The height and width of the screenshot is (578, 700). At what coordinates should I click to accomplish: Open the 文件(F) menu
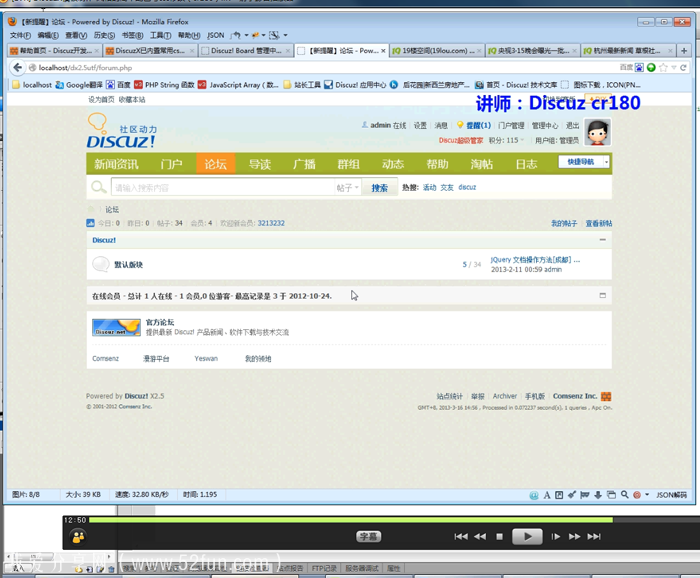20,35
